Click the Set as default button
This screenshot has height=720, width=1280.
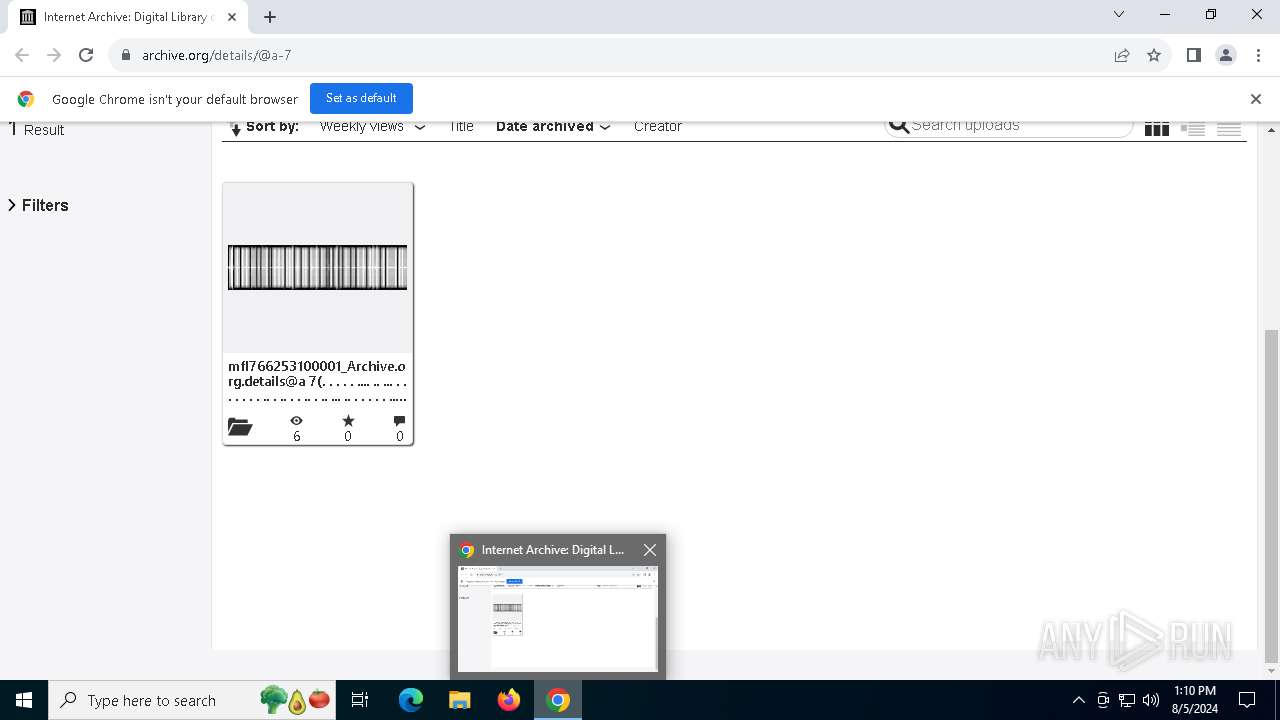point(361,98)
